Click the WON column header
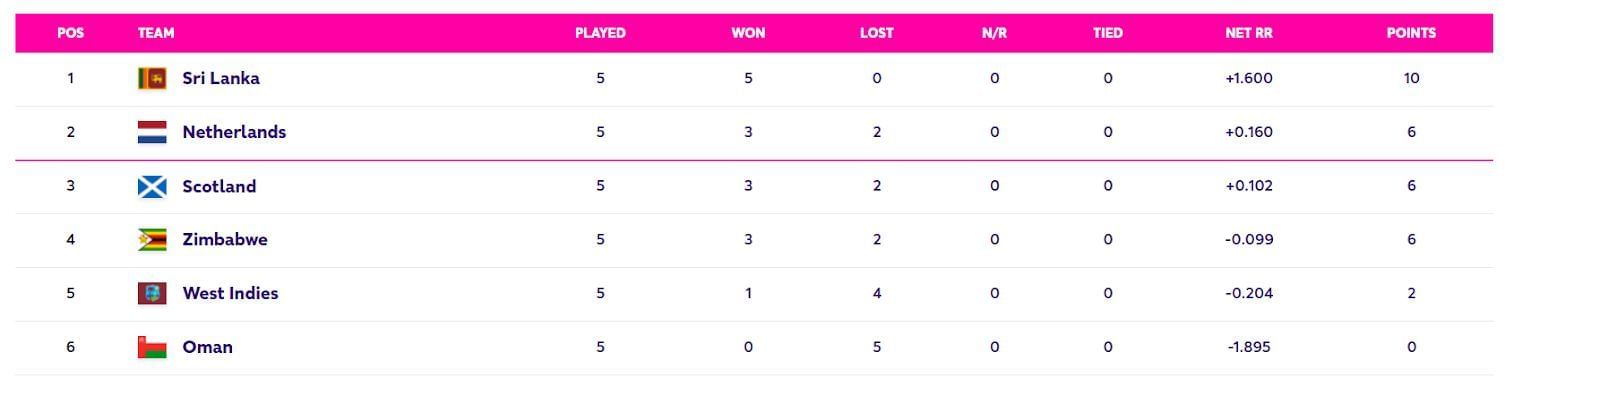Image resolution: width=1600 pixels, height=413 pixels. coord(748,33)
